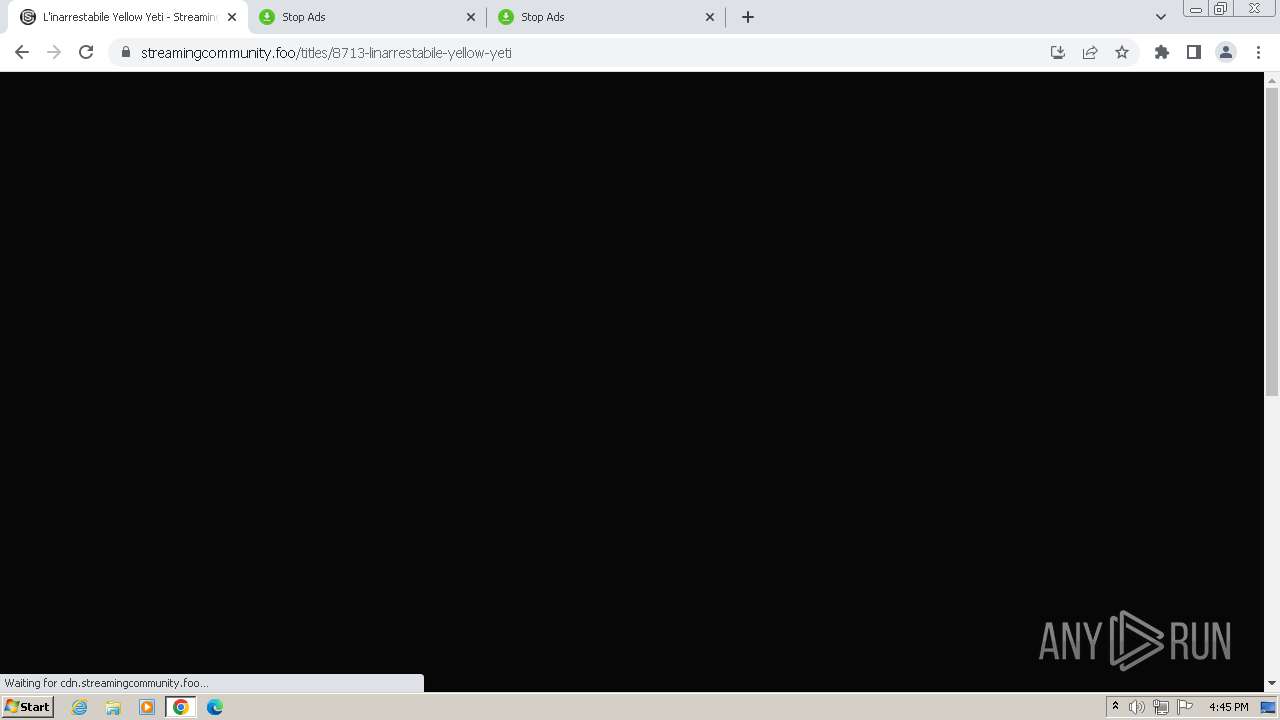Open a new tab with plus button
1280x720 pixels.
point(748,17)
